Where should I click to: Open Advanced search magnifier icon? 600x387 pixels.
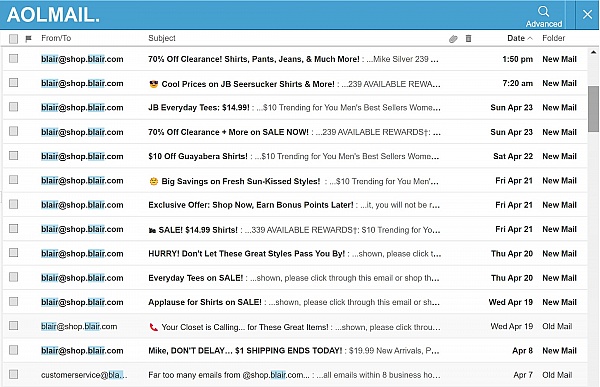(x=543, y=11)
